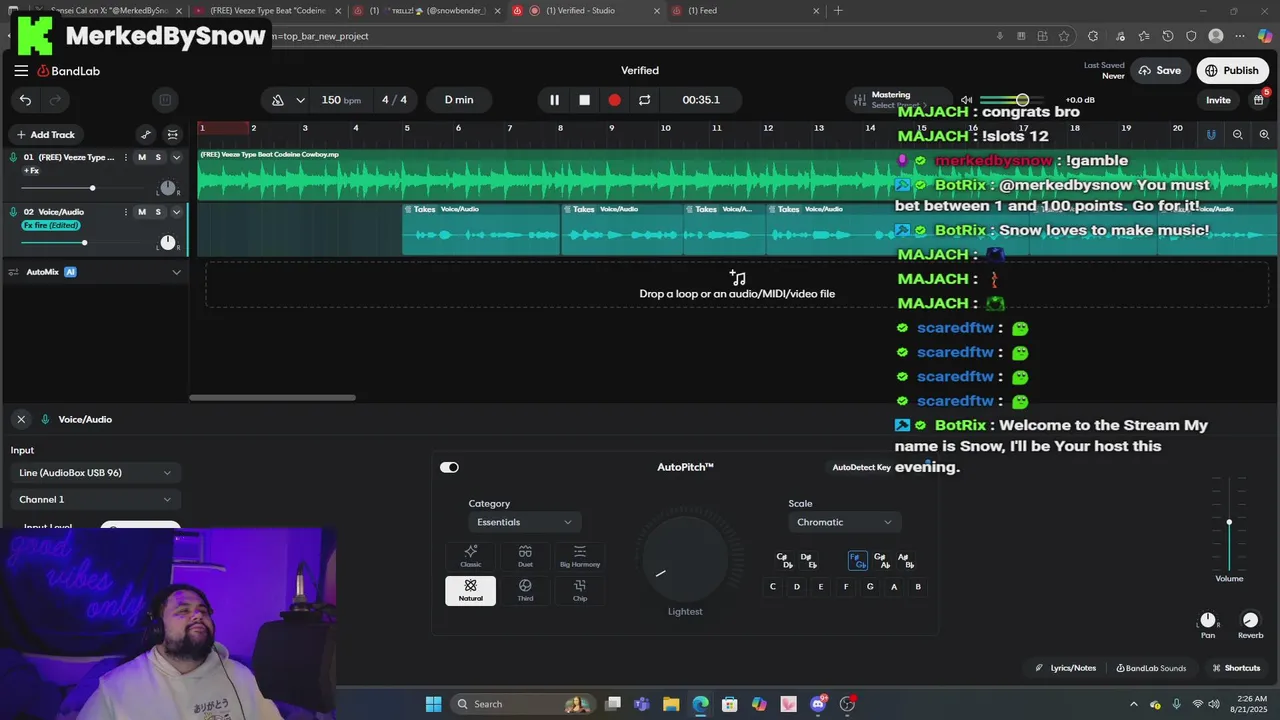Image resolution: width=1280 pixels, height=720 pixels.
Task: Add a new track
Action: coord(45,134)
